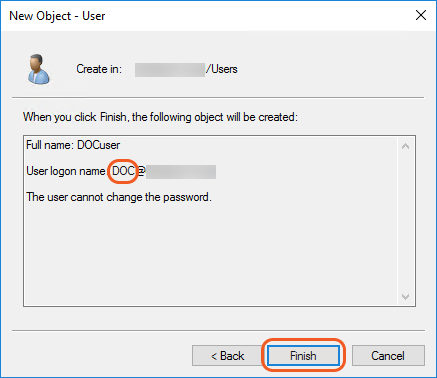The height and width of the screenshot is (378, 437).
Task: Click the scroll up arrow in summary box
Action: coord(405,146)
